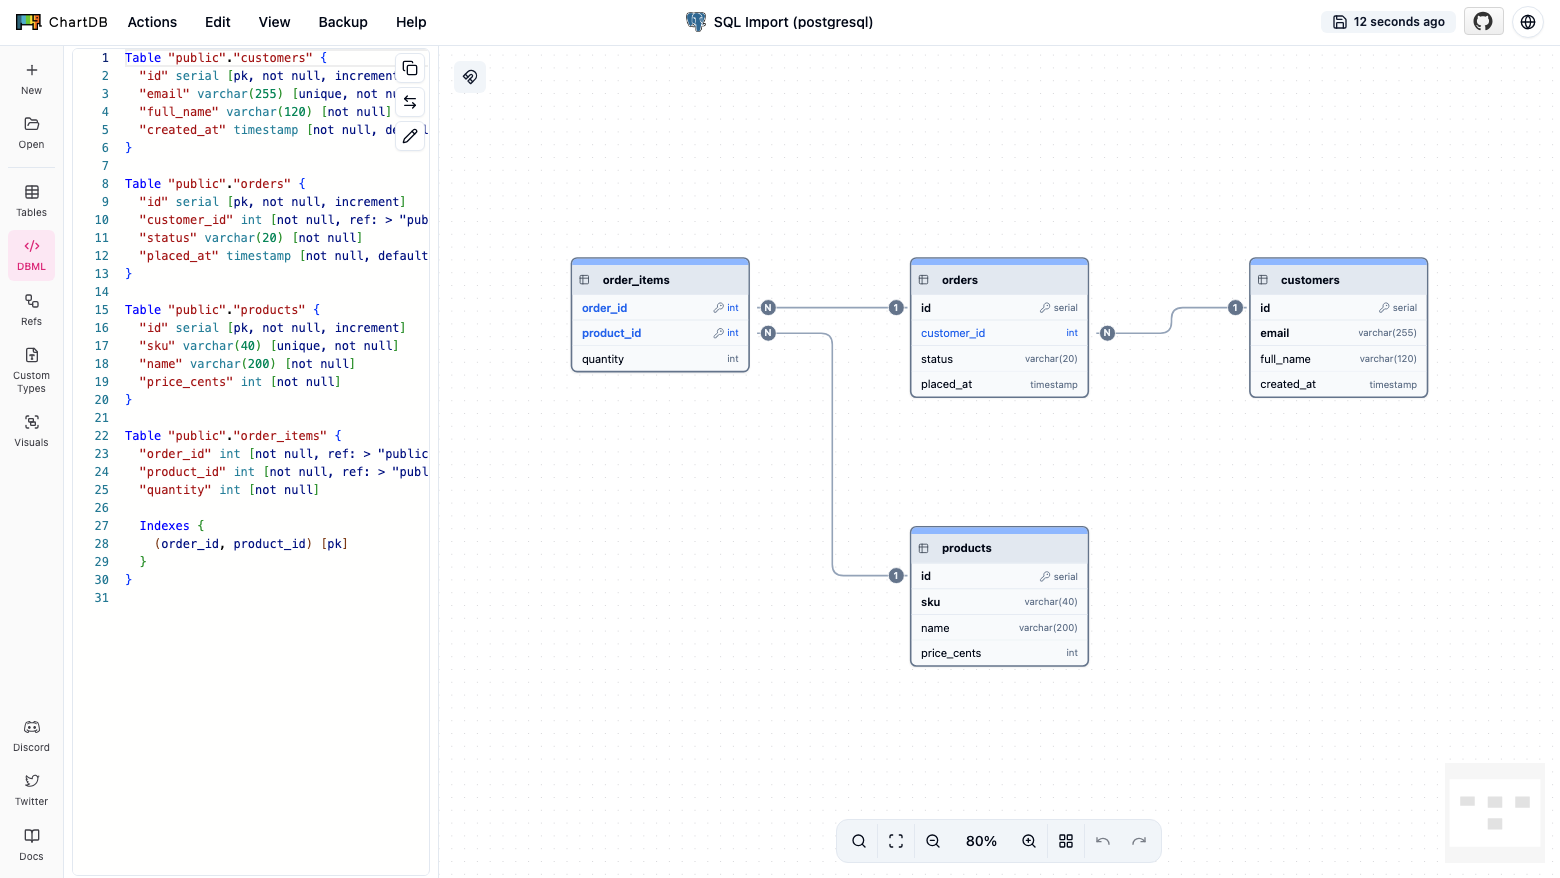The image size is (1560, 878).
Task: Copy the DBML code with copy icon
Action: coord(410,68)
